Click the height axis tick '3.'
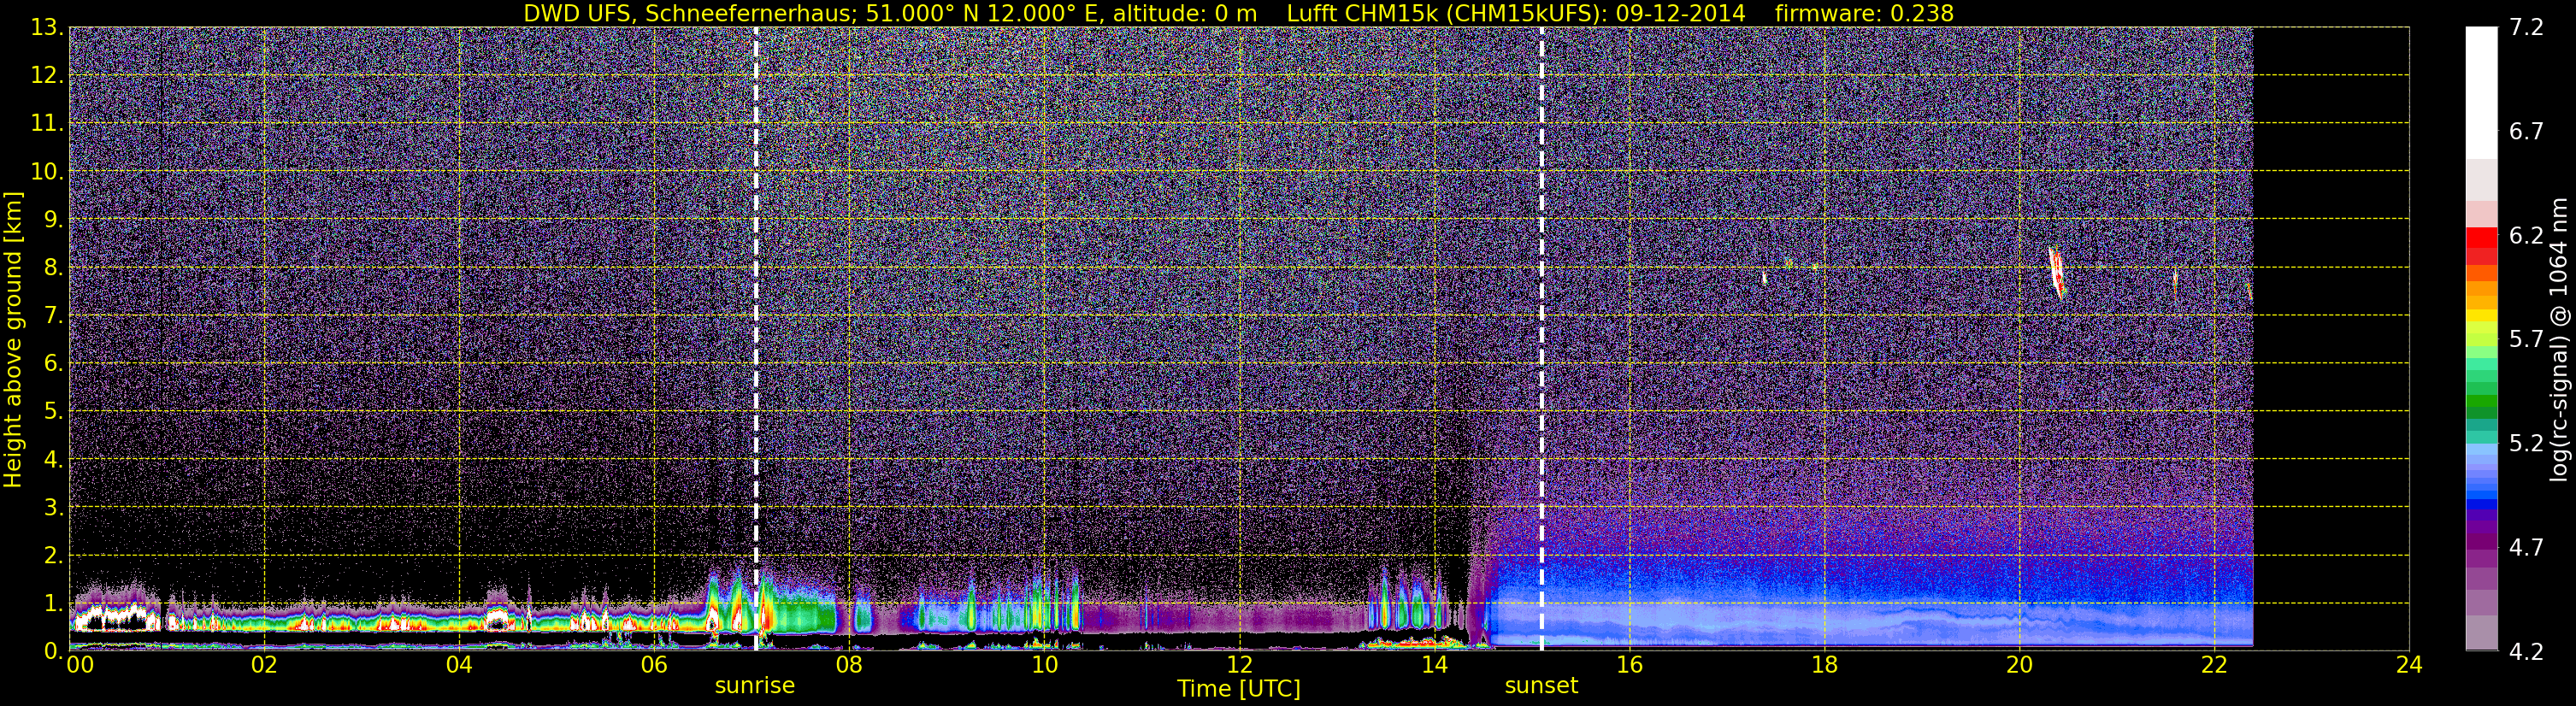 53,508
